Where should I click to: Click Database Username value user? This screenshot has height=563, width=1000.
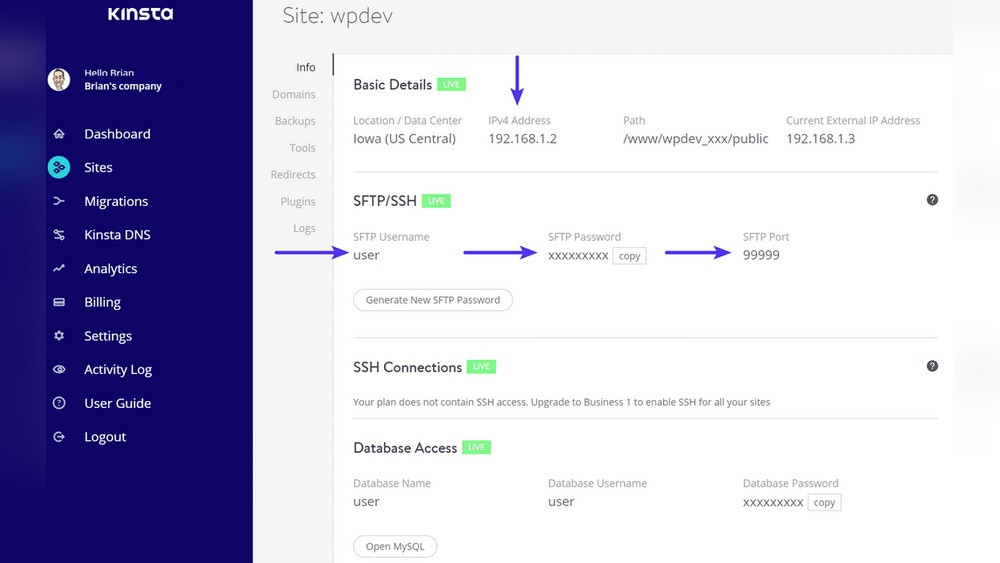561,502
